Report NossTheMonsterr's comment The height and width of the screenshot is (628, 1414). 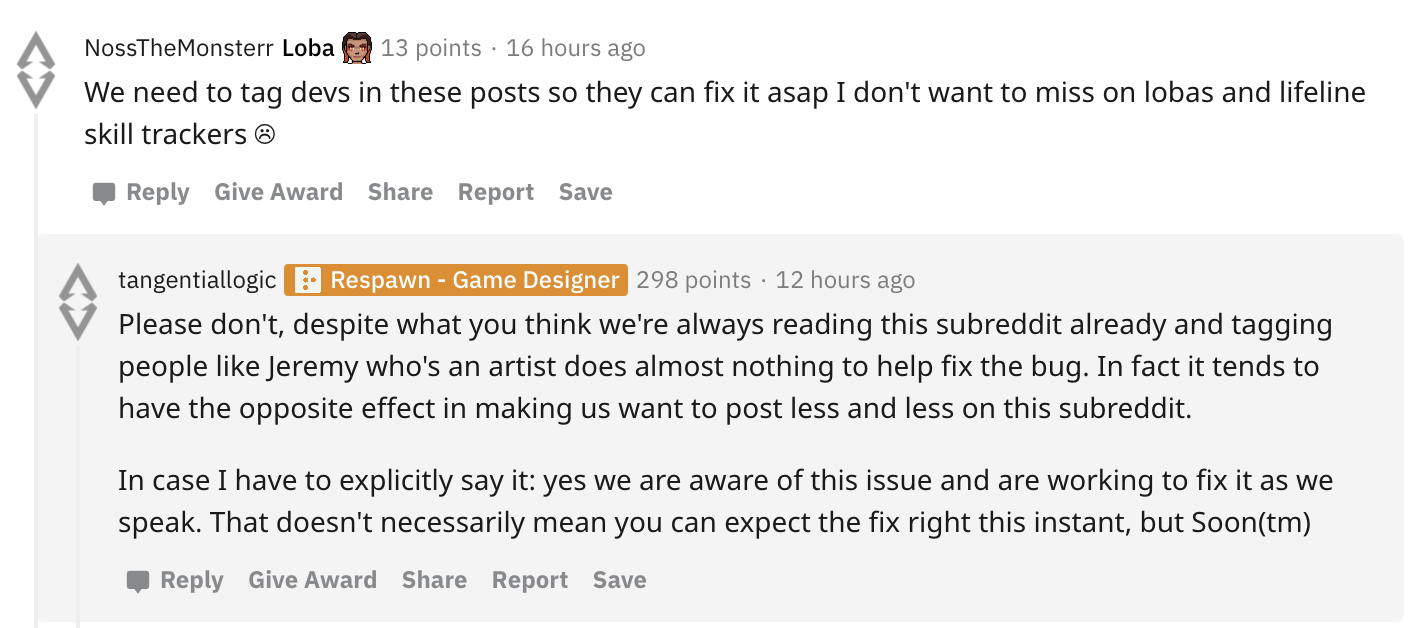(x=496, y=192)
